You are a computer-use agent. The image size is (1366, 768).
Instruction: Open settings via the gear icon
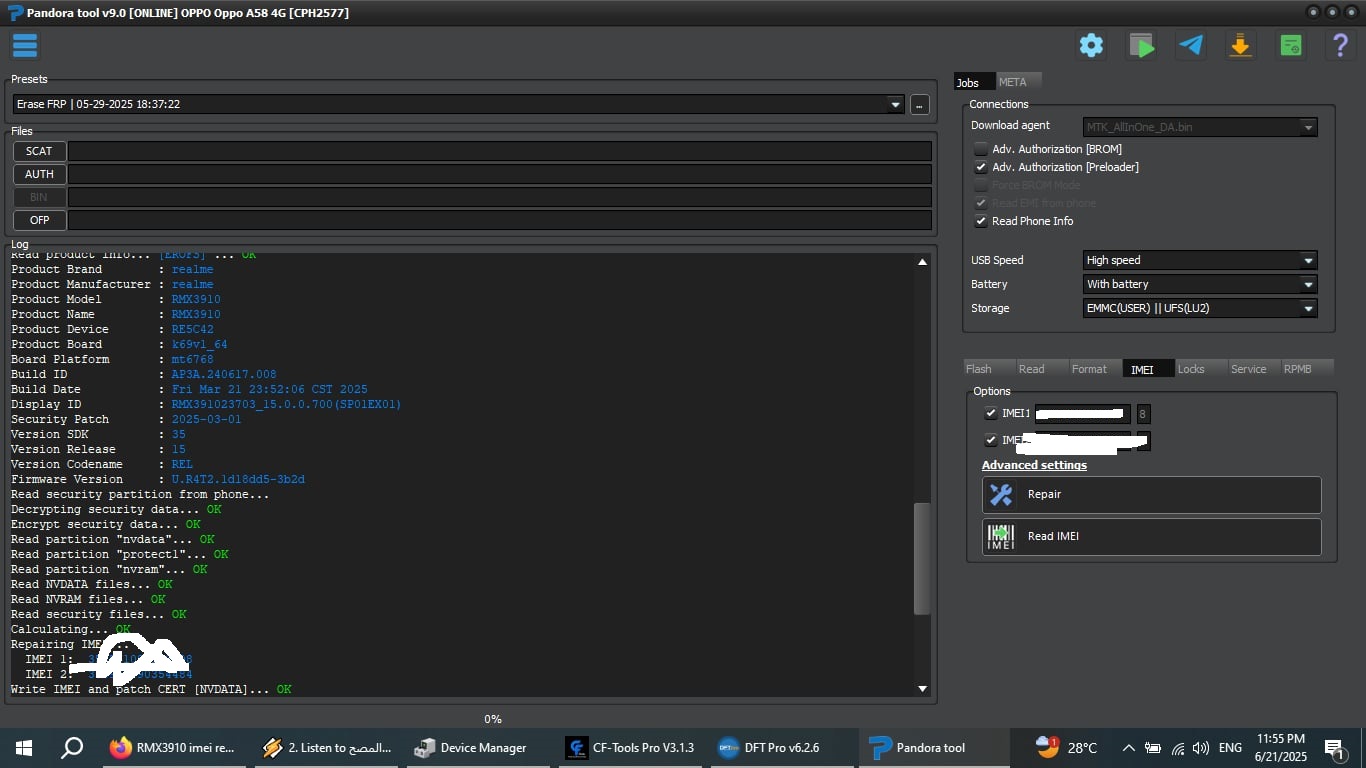[x=1091, y=45]
